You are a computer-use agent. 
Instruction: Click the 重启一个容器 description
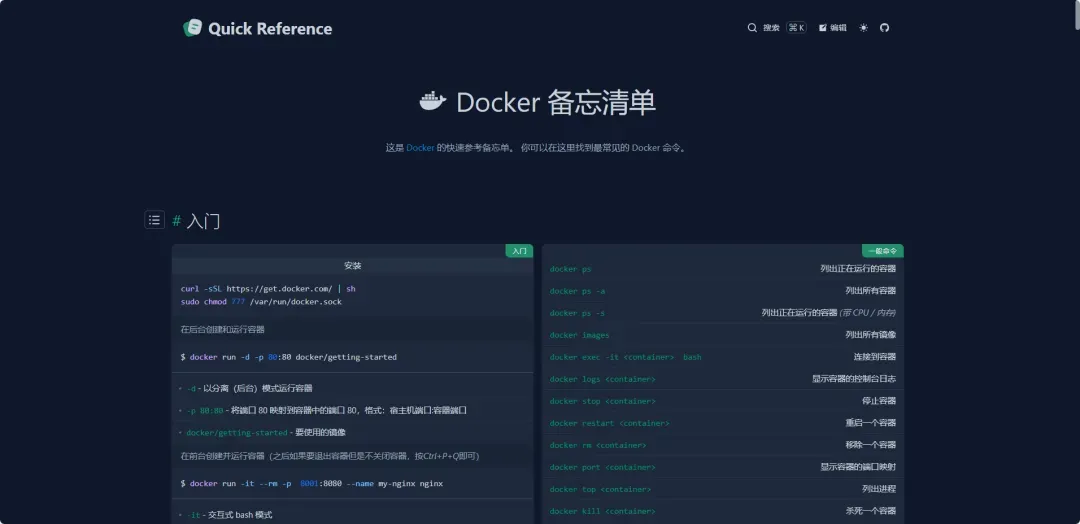tap(871, 423)
